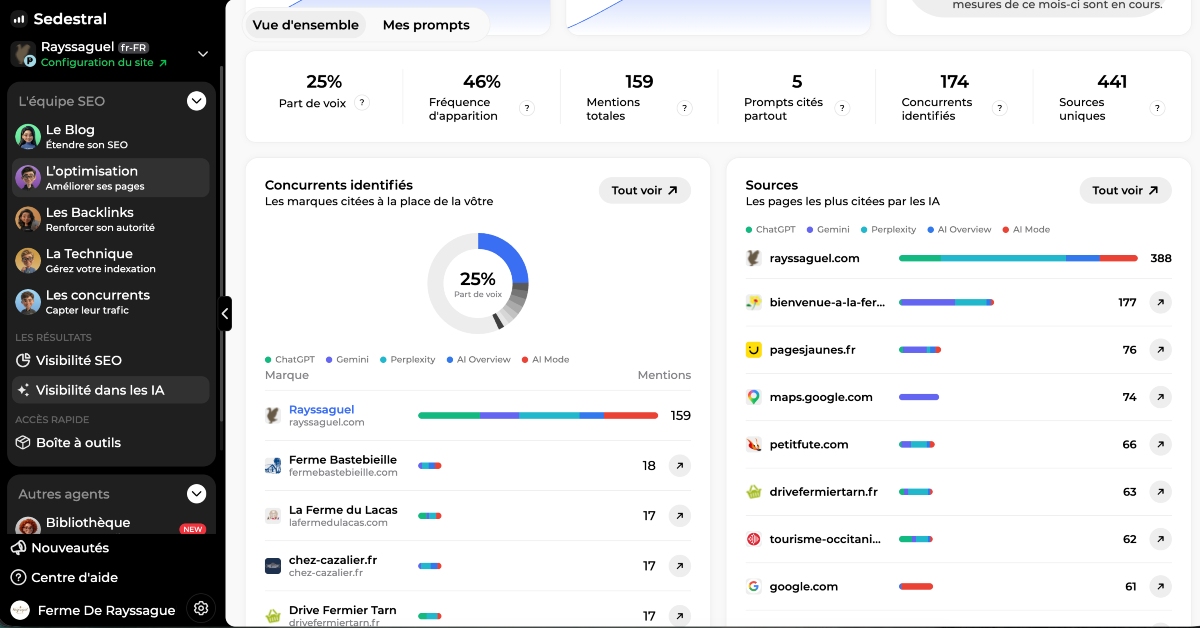
Task: Collapse the sidebar with the arrow handle
Action: [x=225, y=313]
